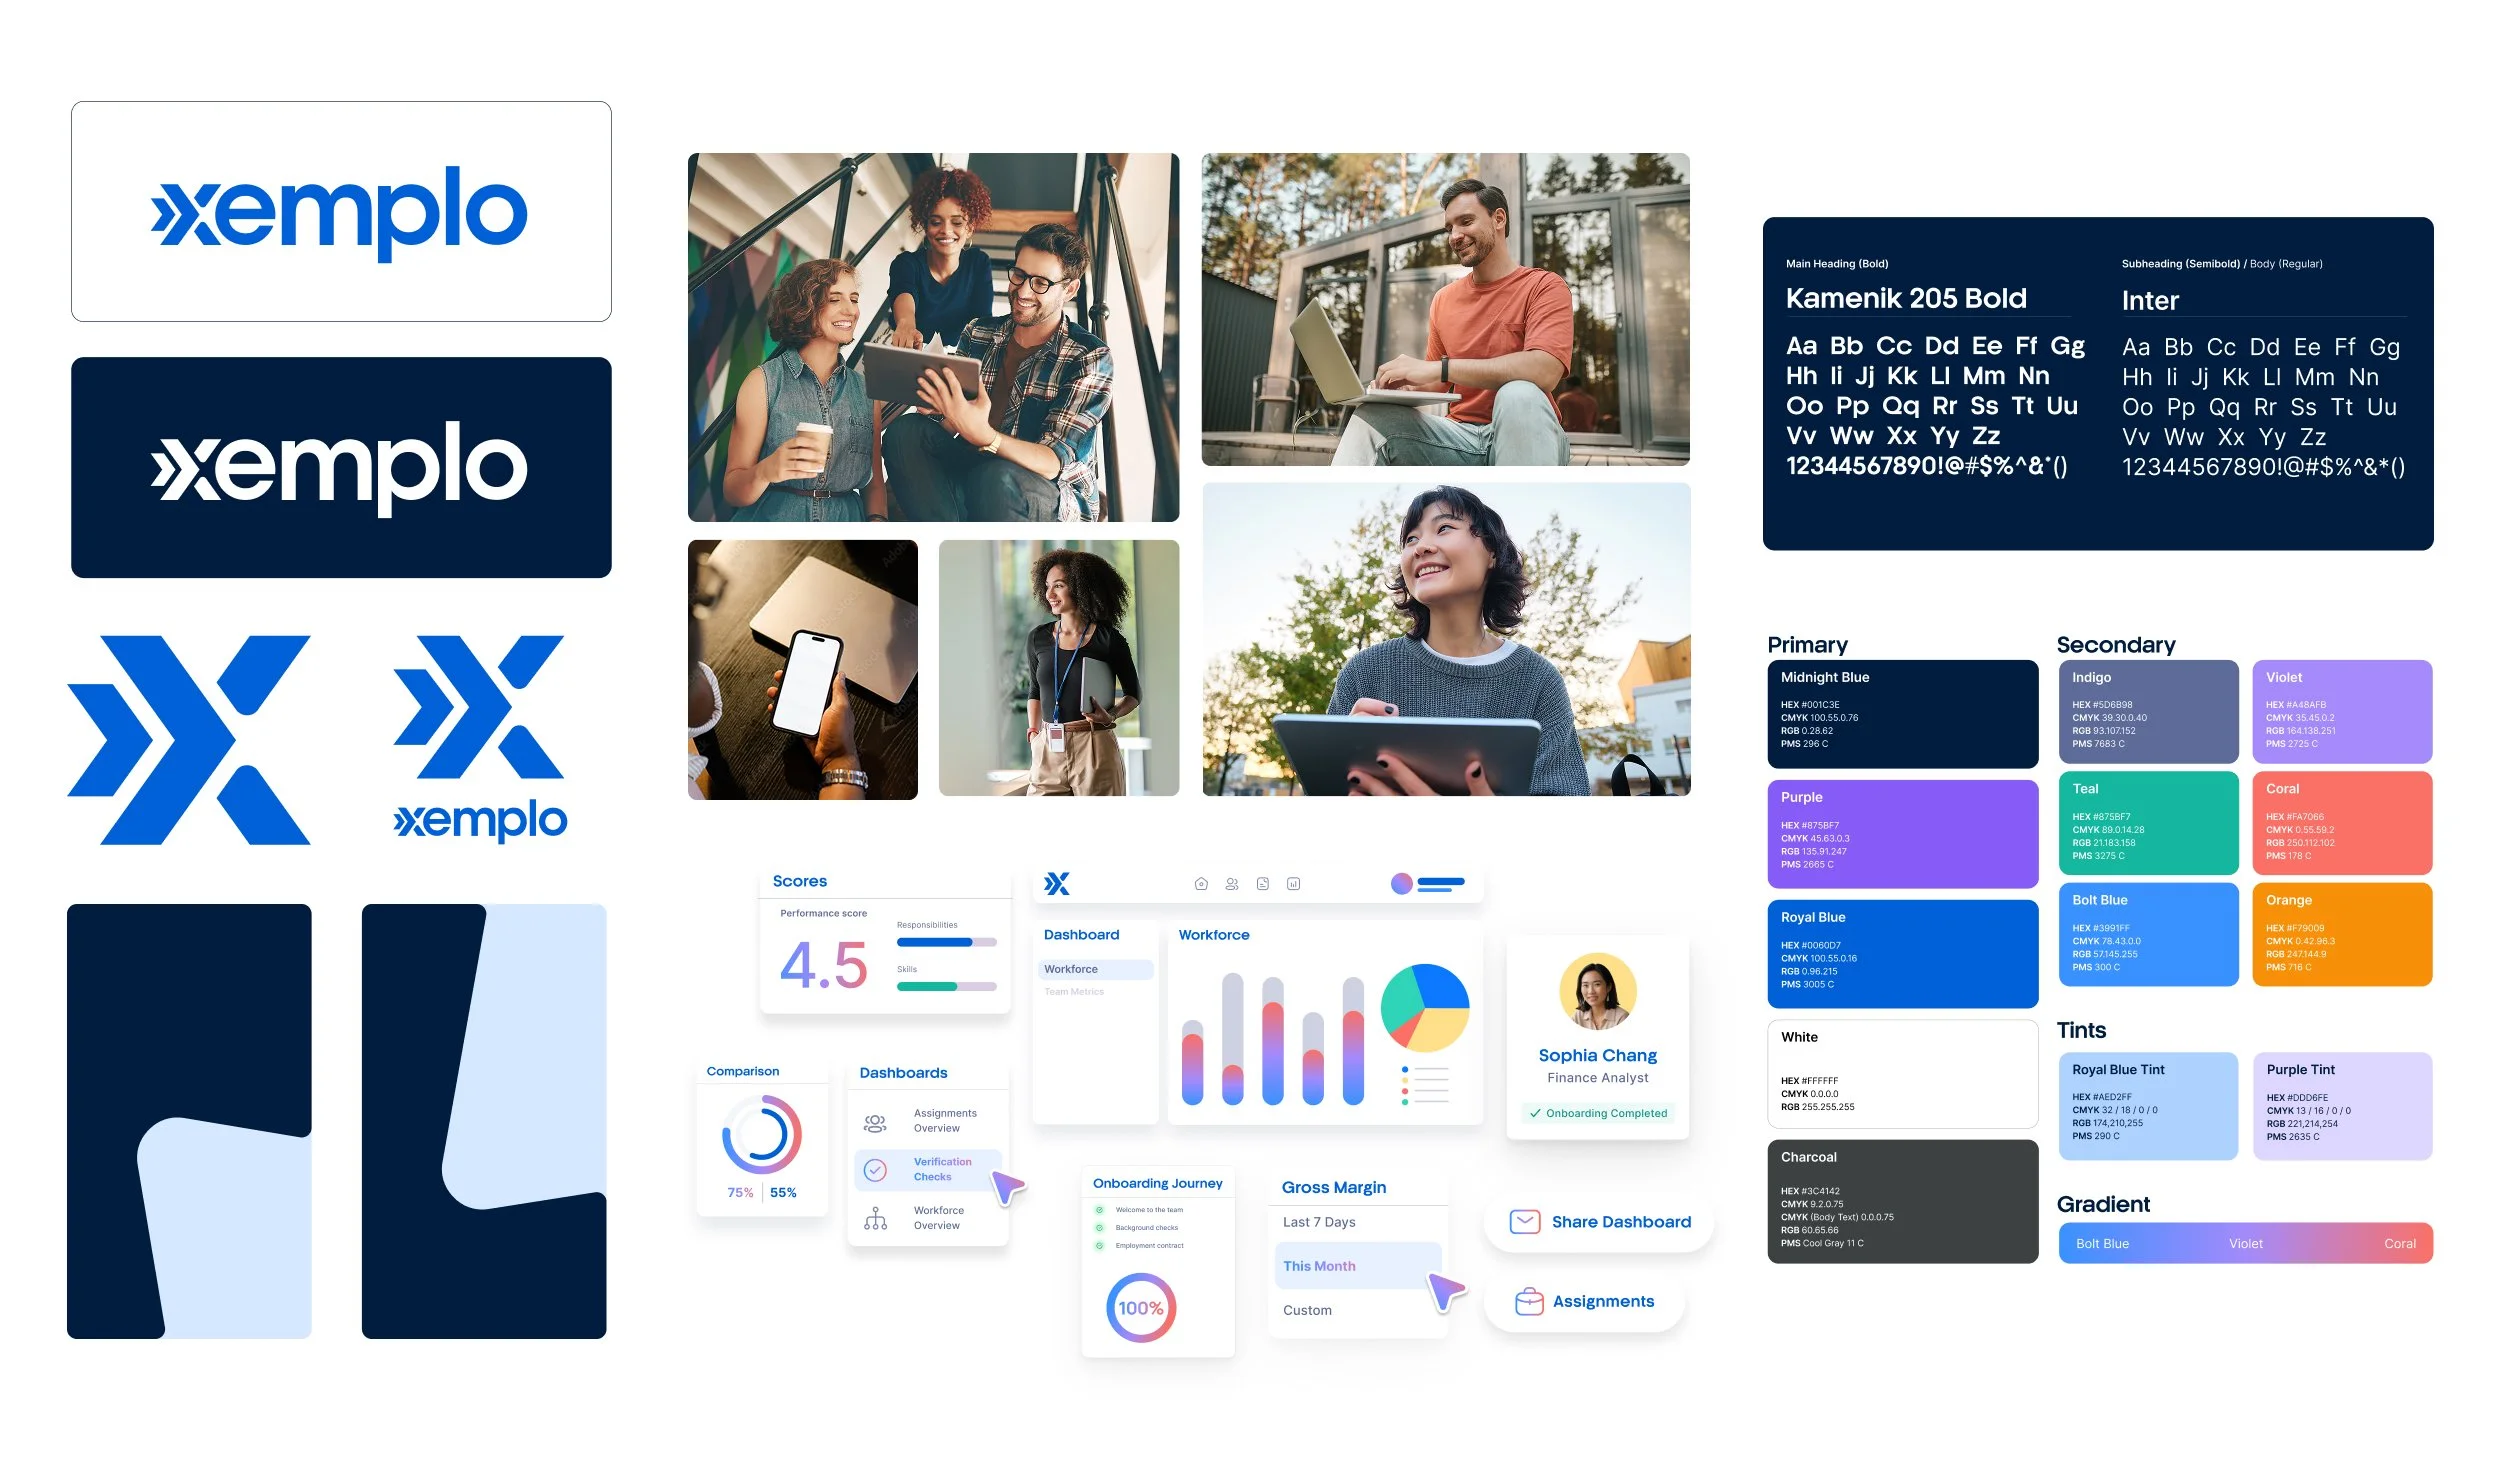Select the Verification Checks checkmark icon
The image size is (2500, 1458).
pyautogui.click(x=878, y=1169)
